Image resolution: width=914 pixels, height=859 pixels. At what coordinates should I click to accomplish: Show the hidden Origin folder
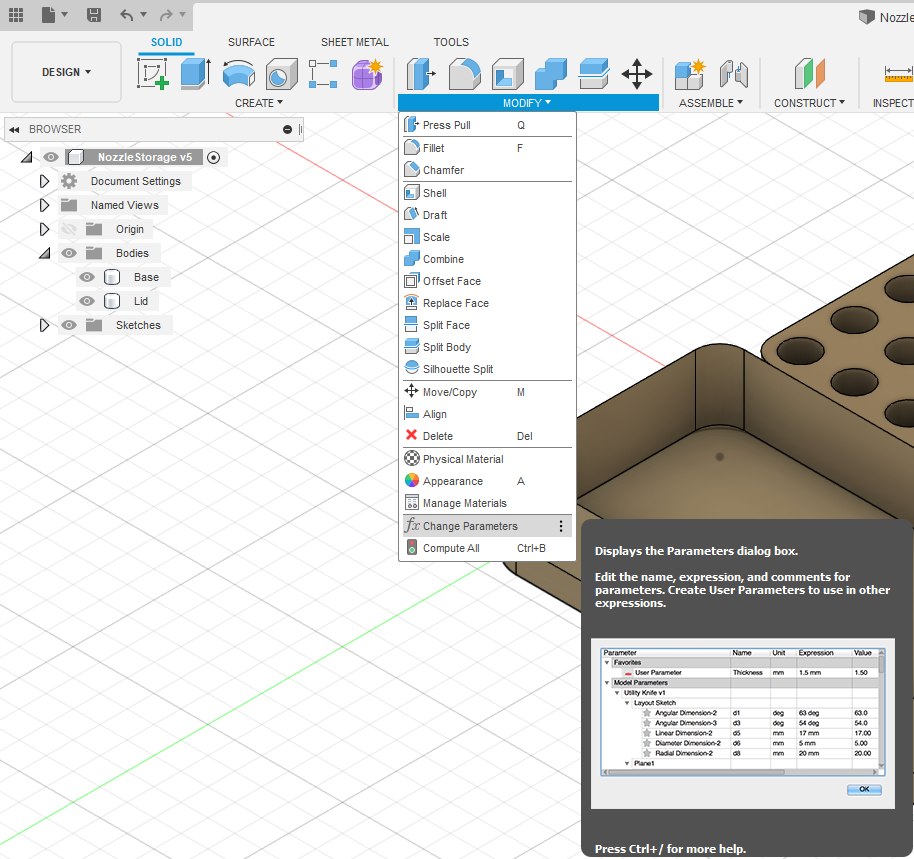[69, 230]
